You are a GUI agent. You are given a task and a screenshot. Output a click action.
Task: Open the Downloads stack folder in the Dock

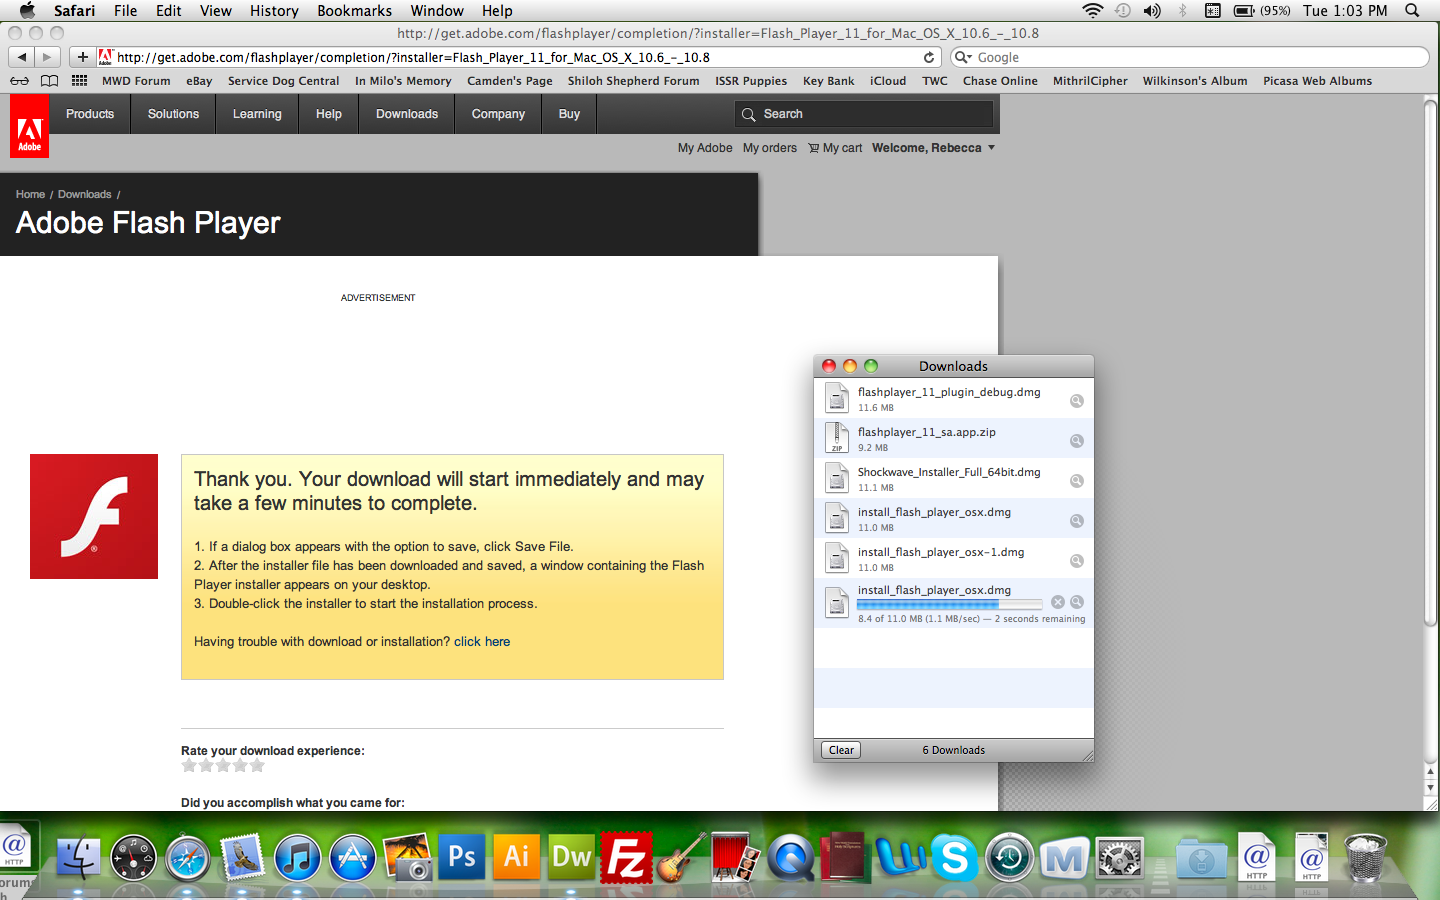pos(1201,857)
